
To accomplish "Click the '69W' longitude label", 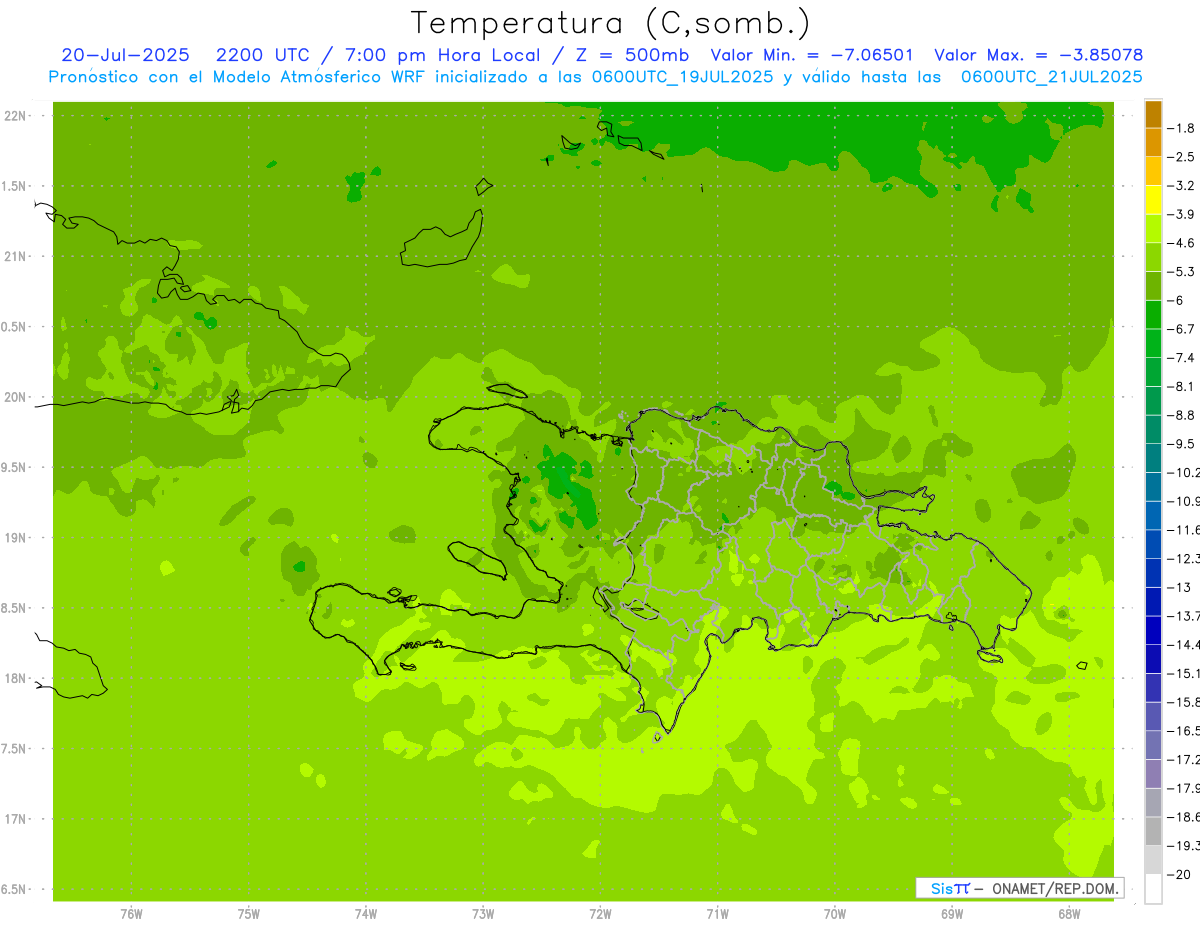I will 952,914.
